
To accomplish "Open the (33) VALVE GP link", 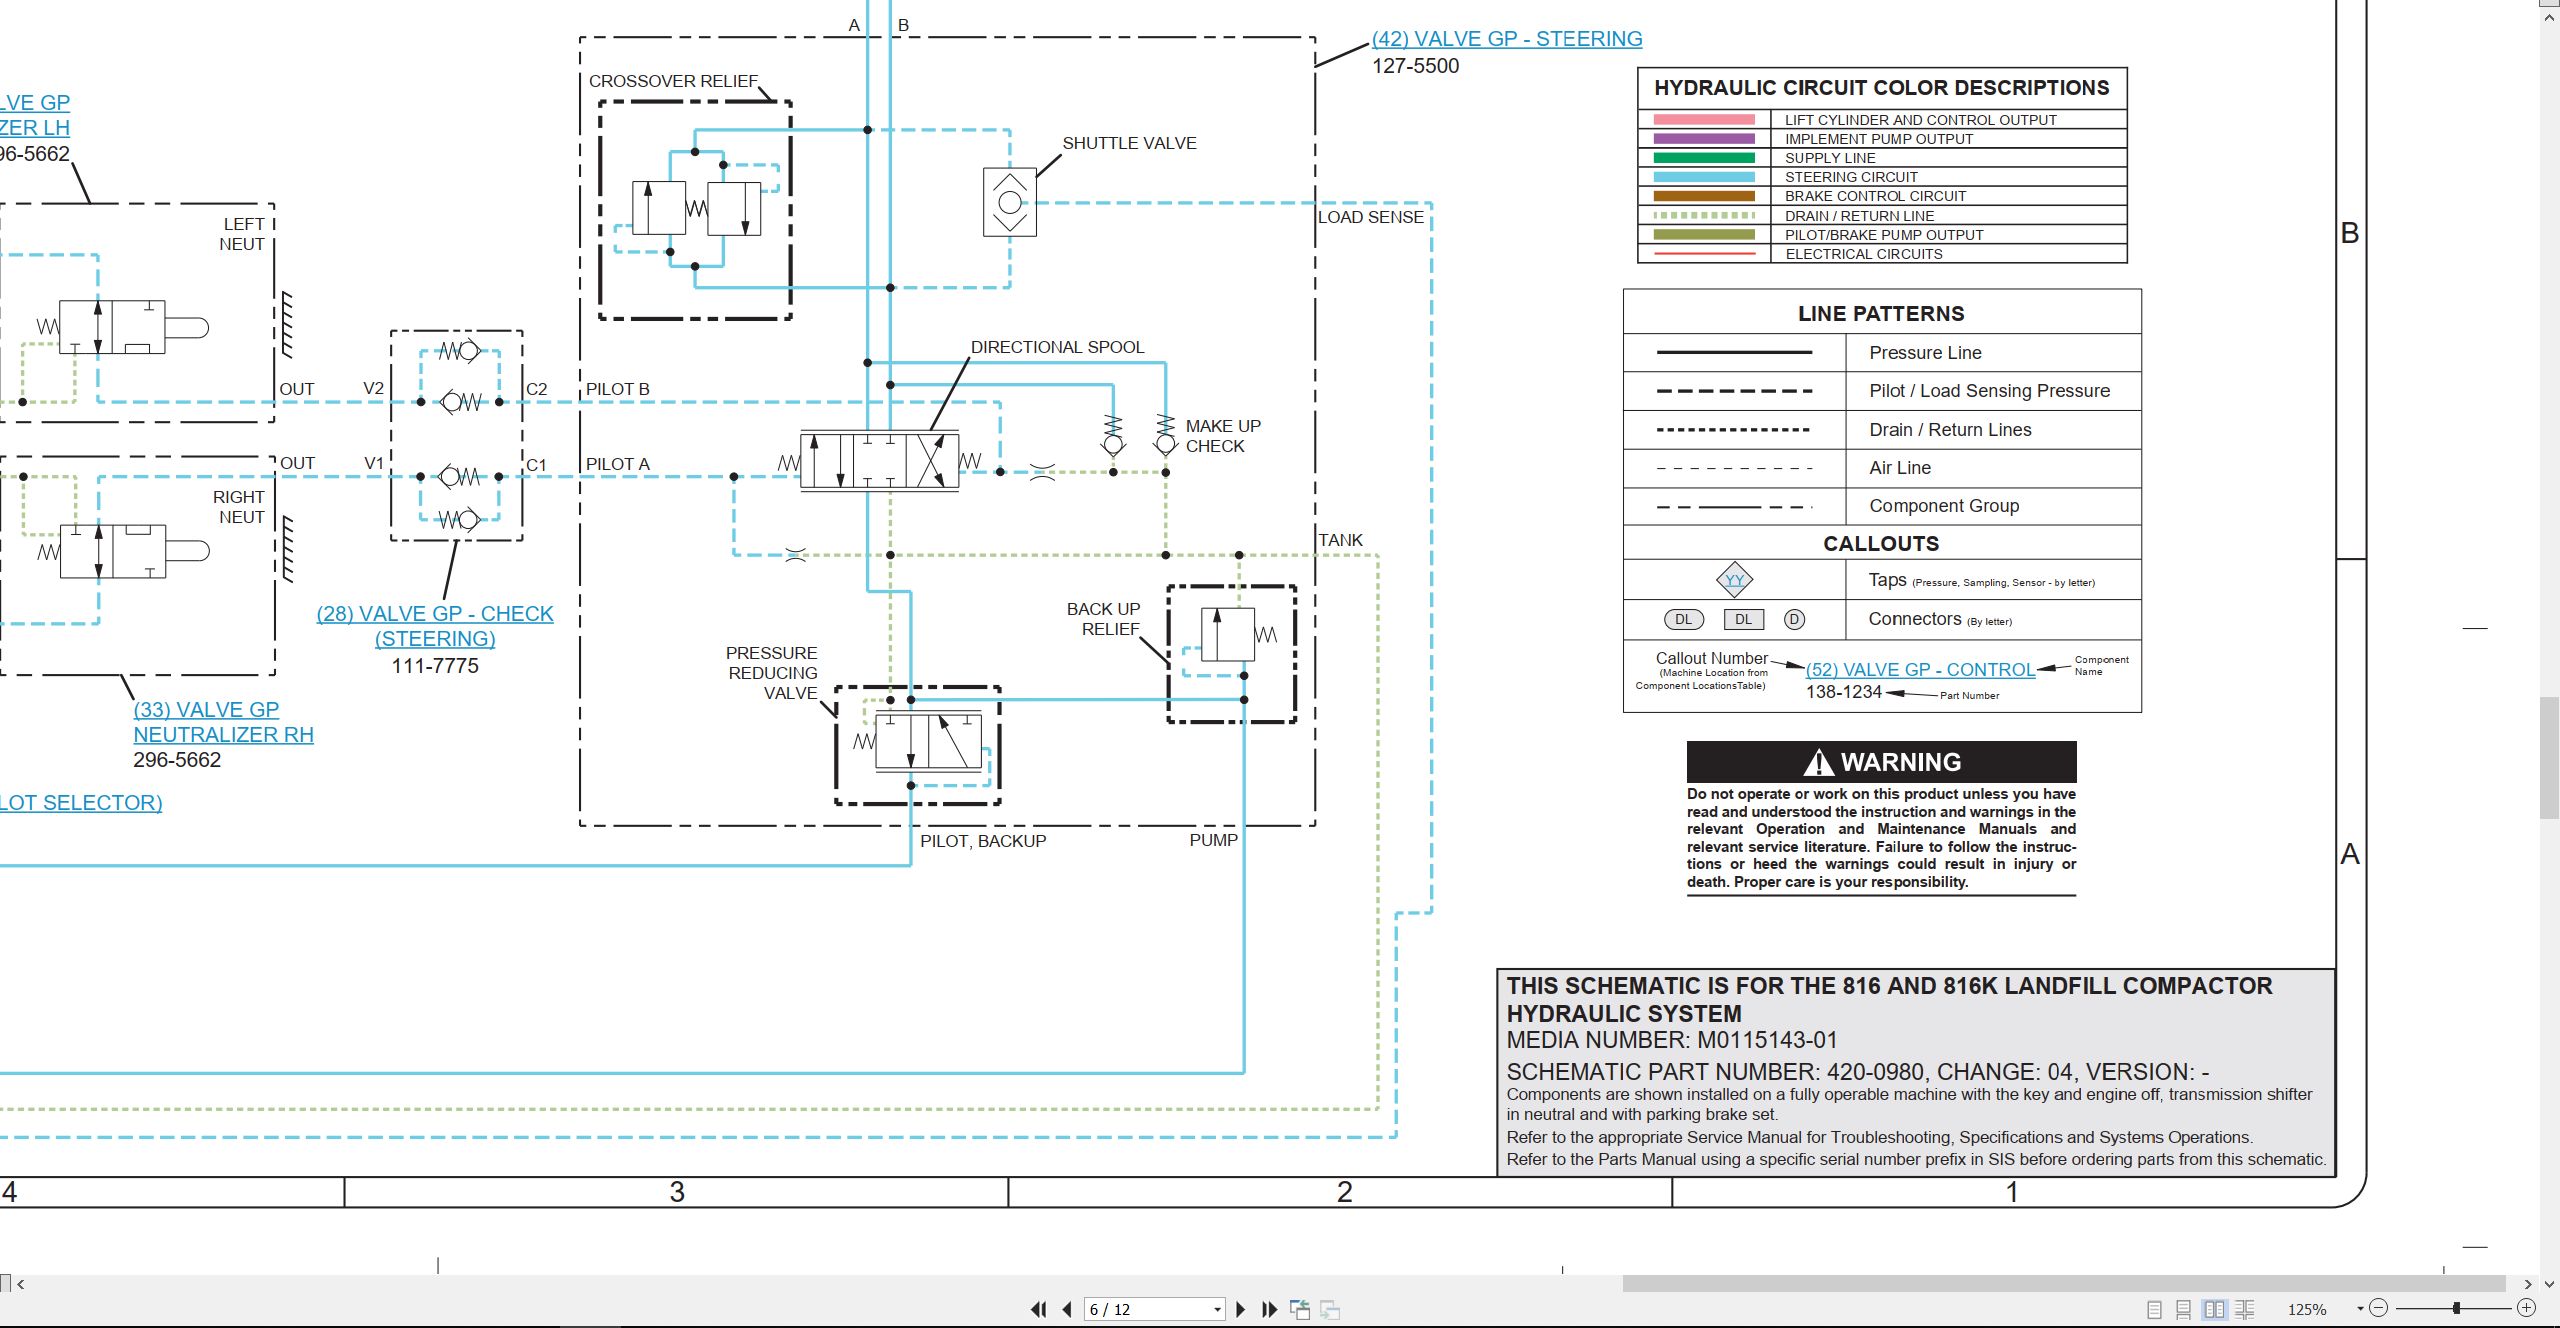I will click(x=206, y=710).
